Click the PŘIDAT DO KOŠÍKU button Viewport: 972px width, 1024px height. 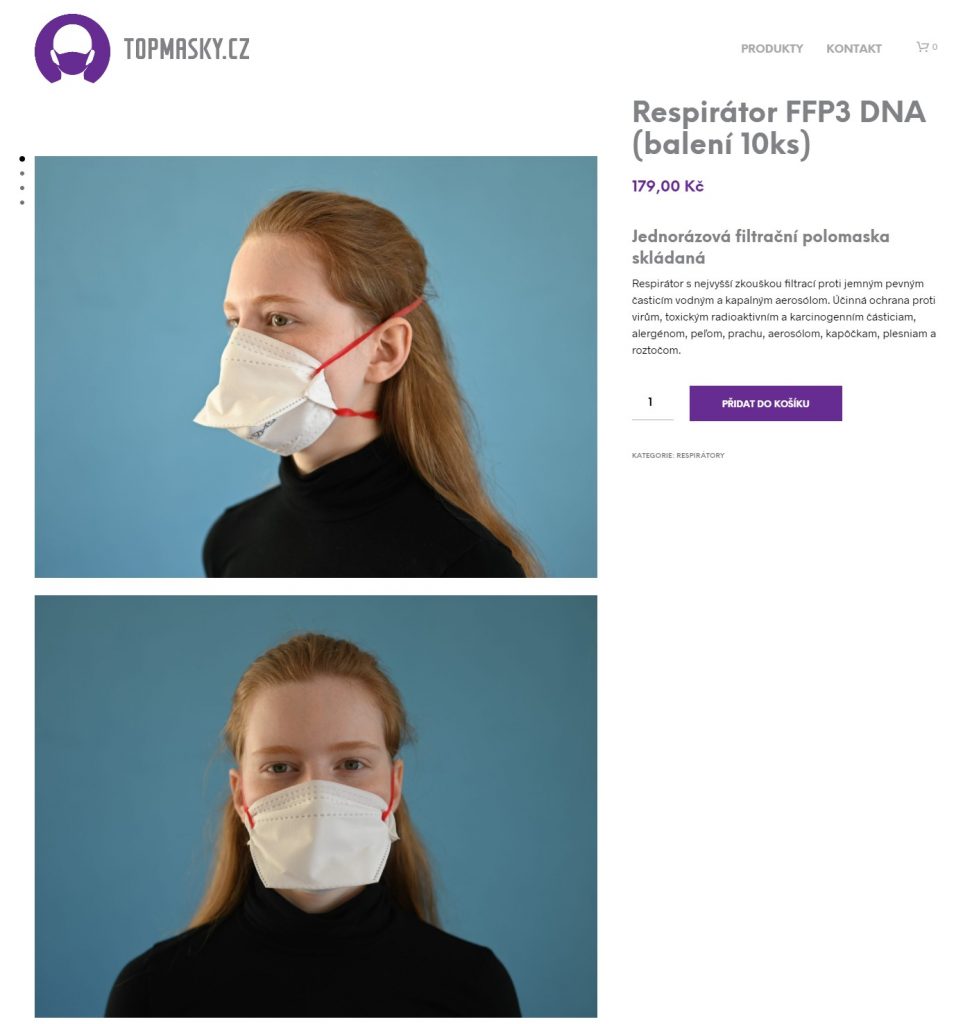pos(765,403)
